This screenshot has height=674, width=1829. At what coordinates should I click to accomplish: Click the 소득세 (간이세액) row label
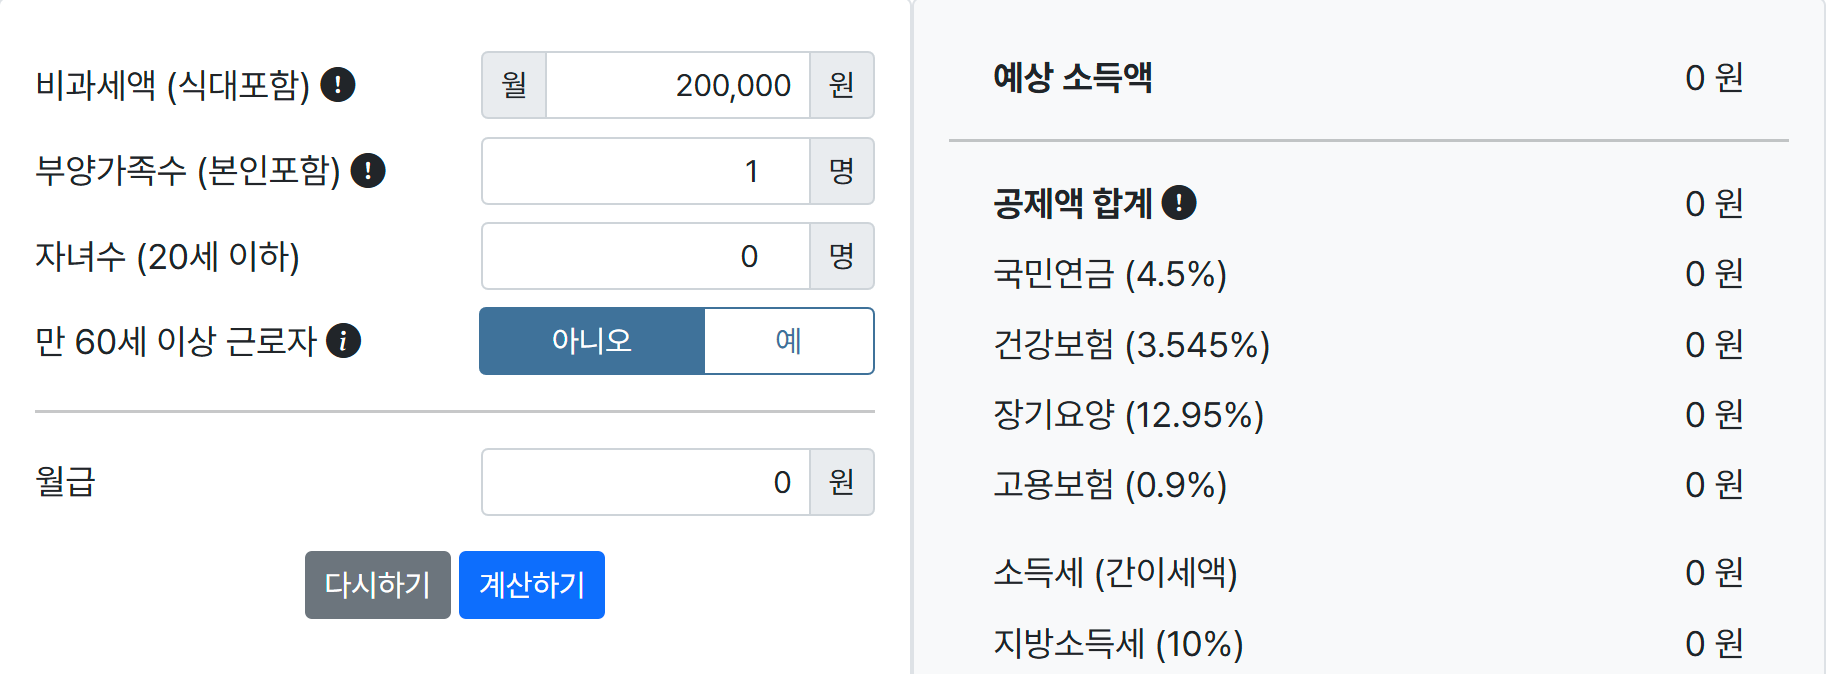point(1115,572)
